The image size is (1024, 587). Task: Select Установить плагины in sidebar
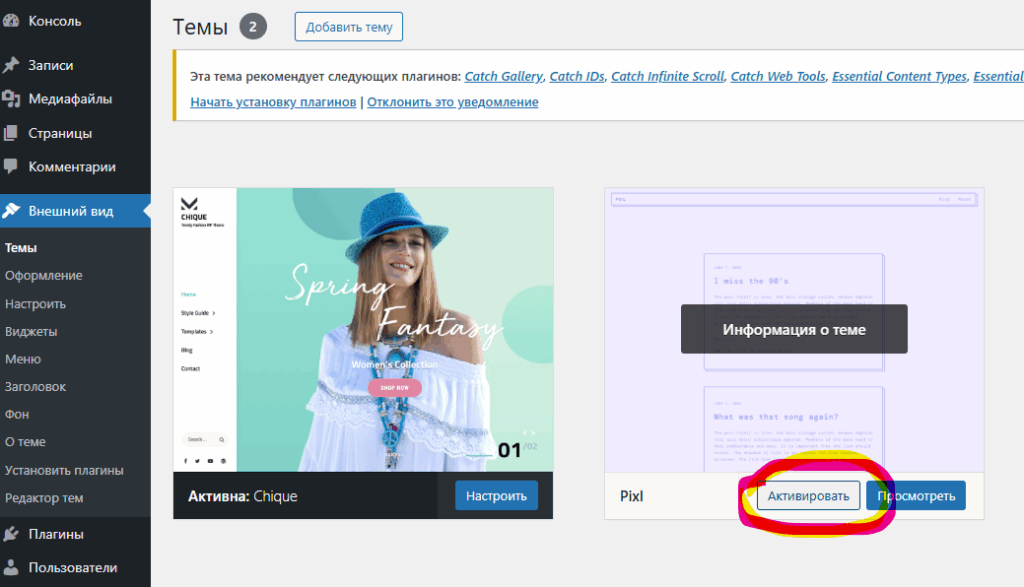(64, 470)
